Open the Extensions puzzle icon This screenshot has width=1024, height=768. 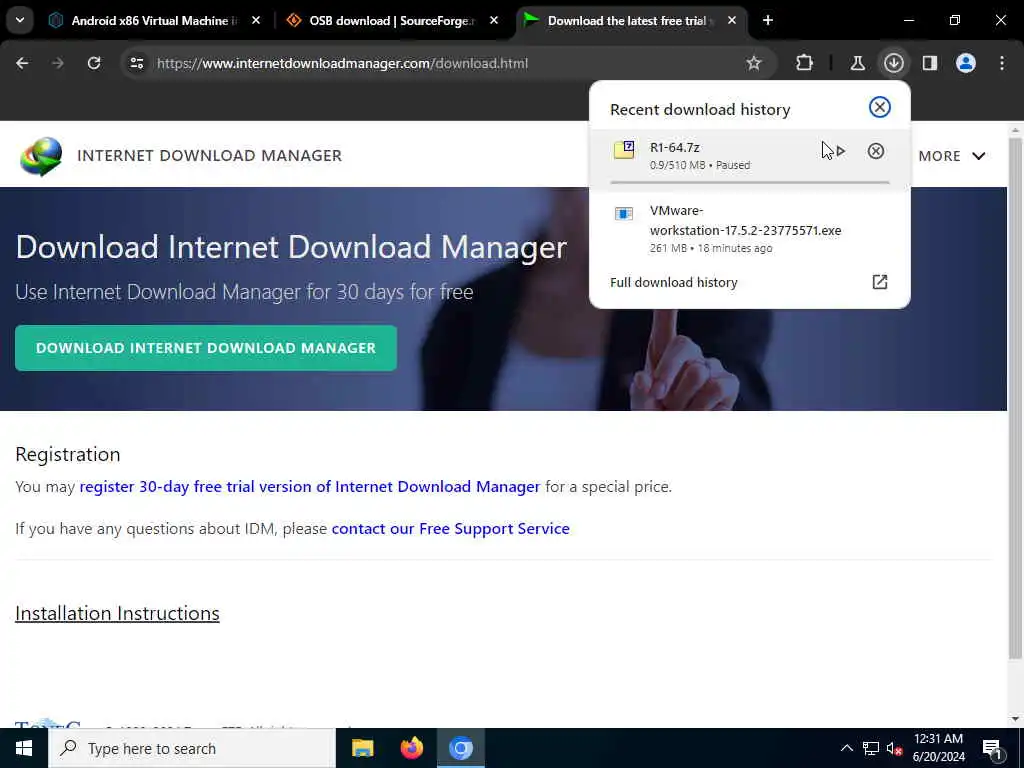(x=805, y=63)
